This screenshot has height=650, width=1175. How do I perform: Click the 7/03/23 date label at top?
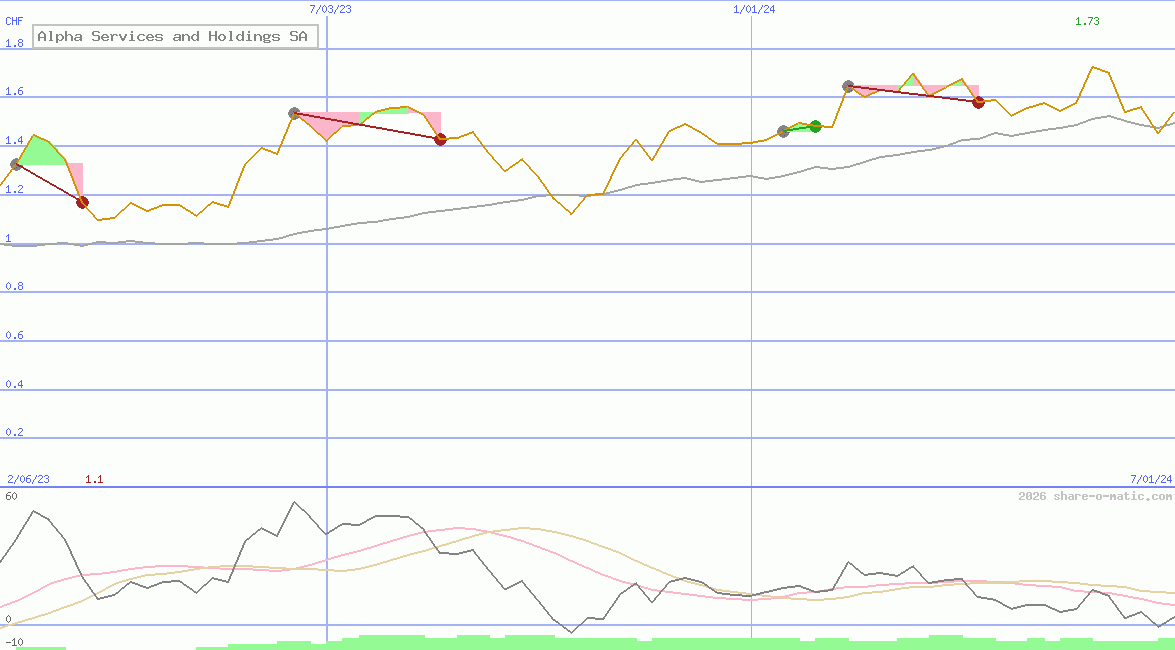331,9
